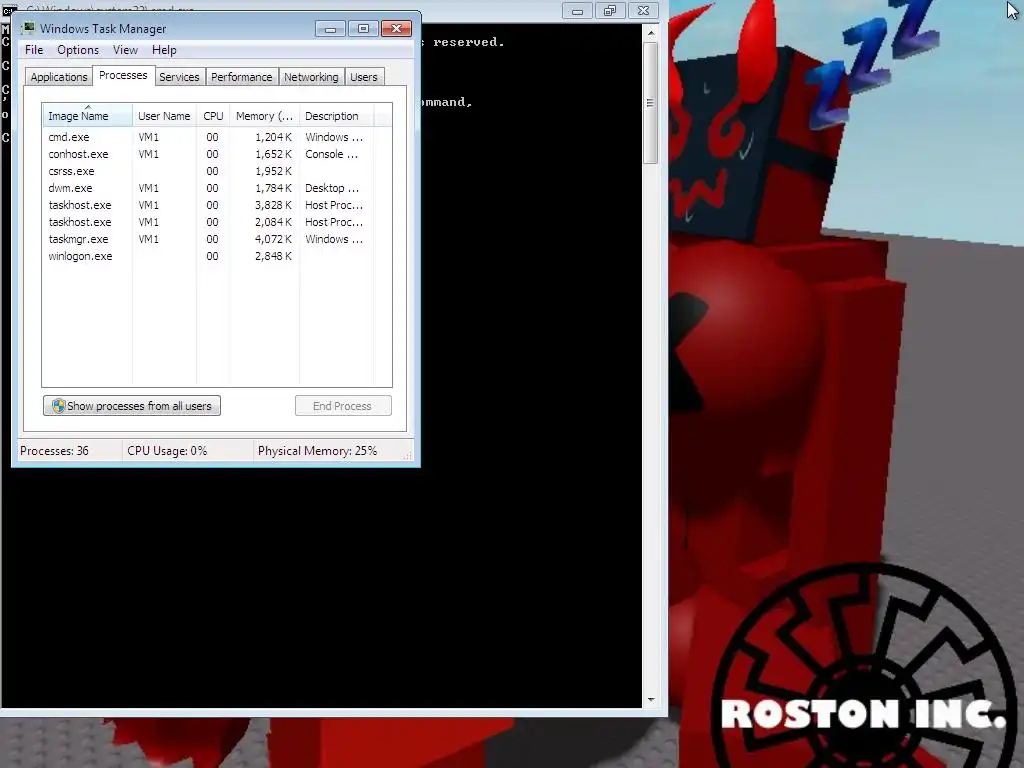Click the 4,072 K memory value

tap(273, 239)
